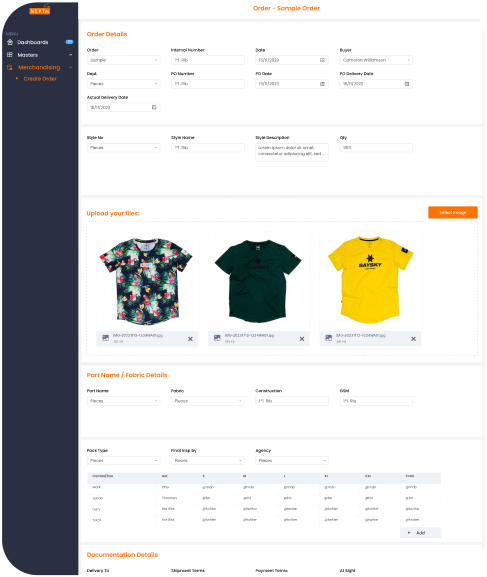Open Create Order in sidebar

pos(40,79)
